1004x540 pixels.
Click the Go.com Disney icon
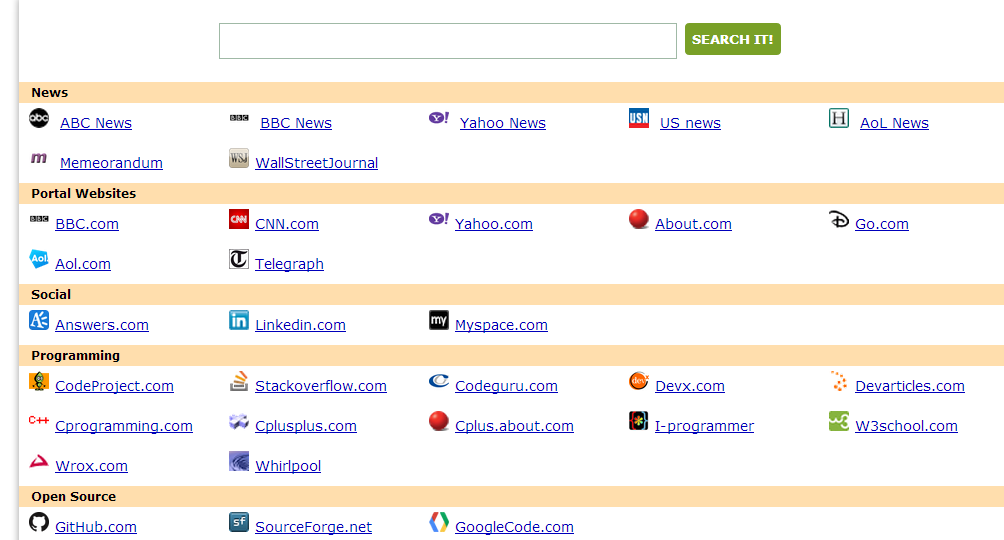click(839, 220)
